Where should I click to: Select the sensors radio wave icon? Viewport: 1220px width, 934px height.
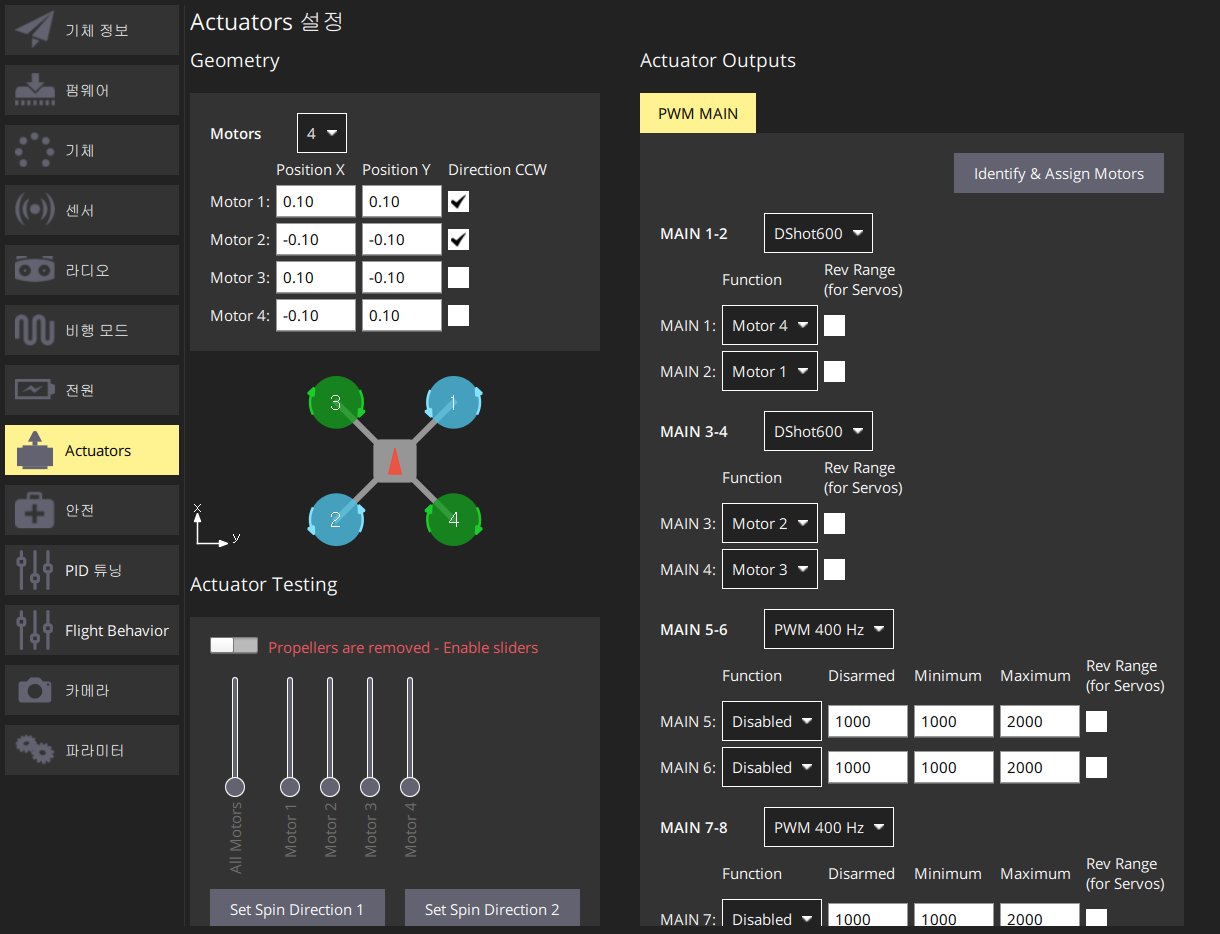pyautogui.click(x=35, y=210)
